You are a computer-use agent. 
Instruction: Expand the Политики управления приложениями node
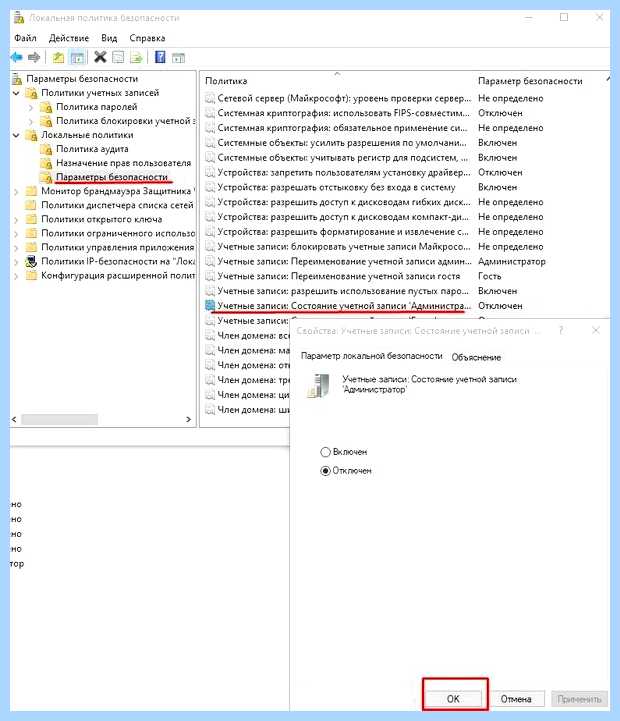pyautogui.click(x=17, y=248)
